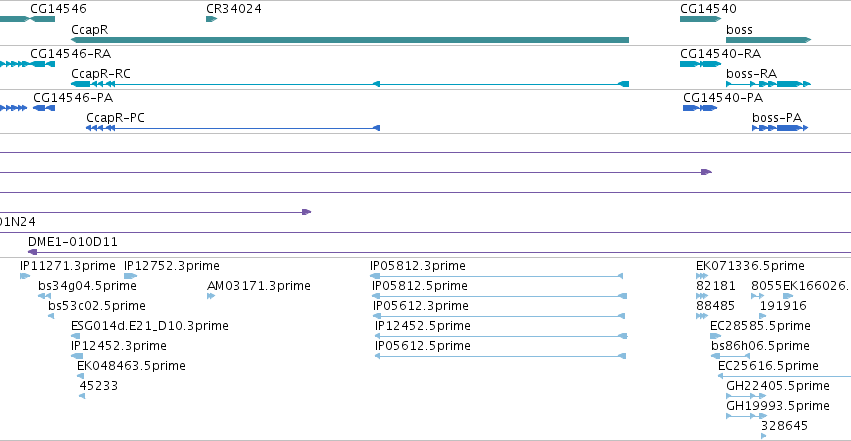The image size is (851, 441).
Task: Click the IP12452.5prime EST label
Action: coord(423,326)
